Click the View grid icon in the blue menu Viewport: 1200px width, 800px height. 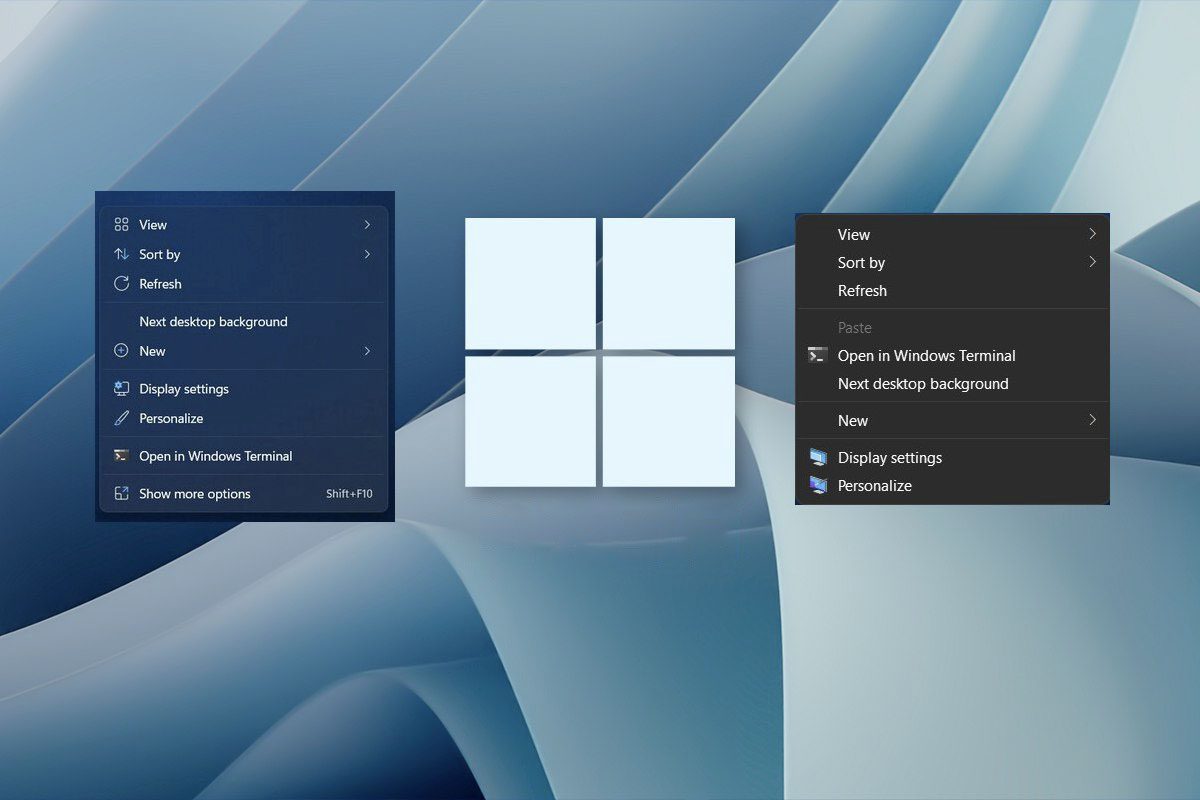coord(121,225)
